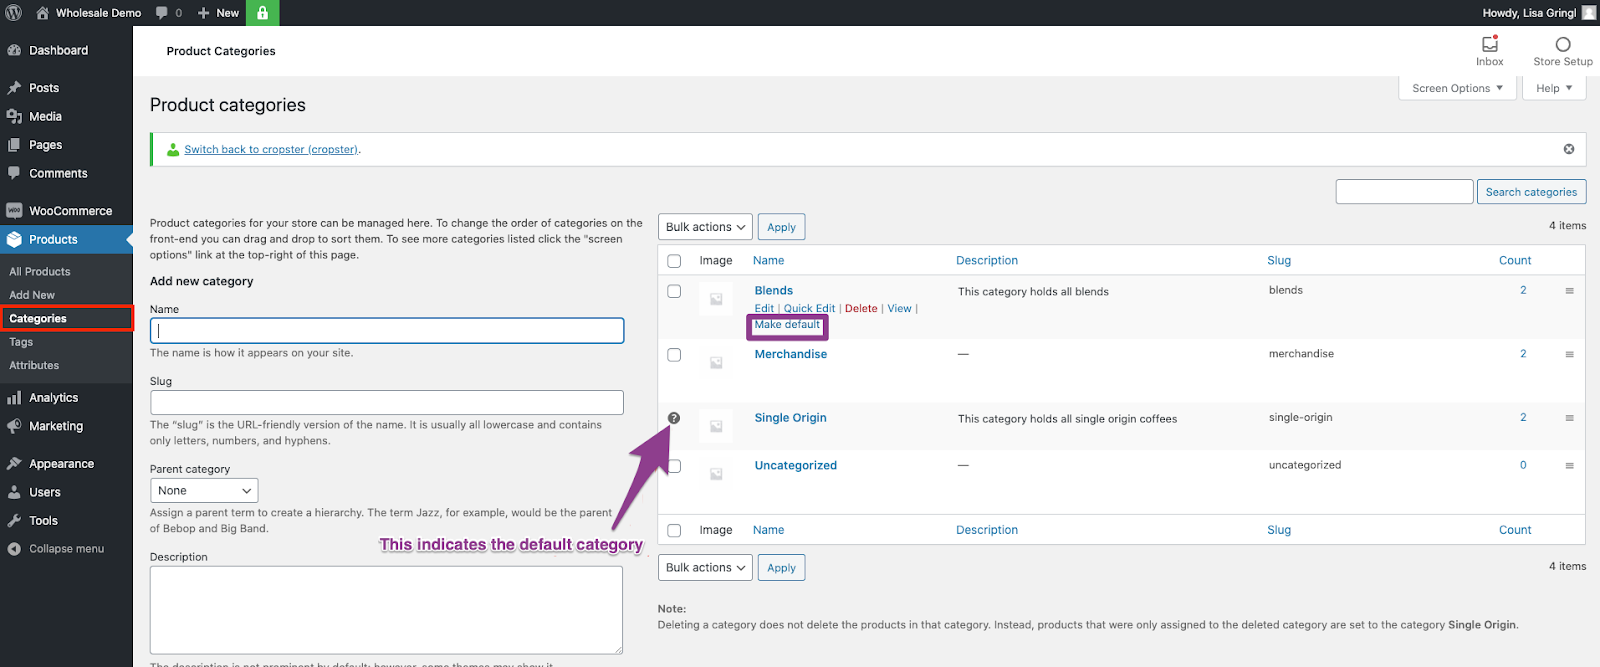This screenshot has height=667, width=1600.
Task: Click the Blends row drag handle
Action: pyautogui.click(x=1569, y=291)
